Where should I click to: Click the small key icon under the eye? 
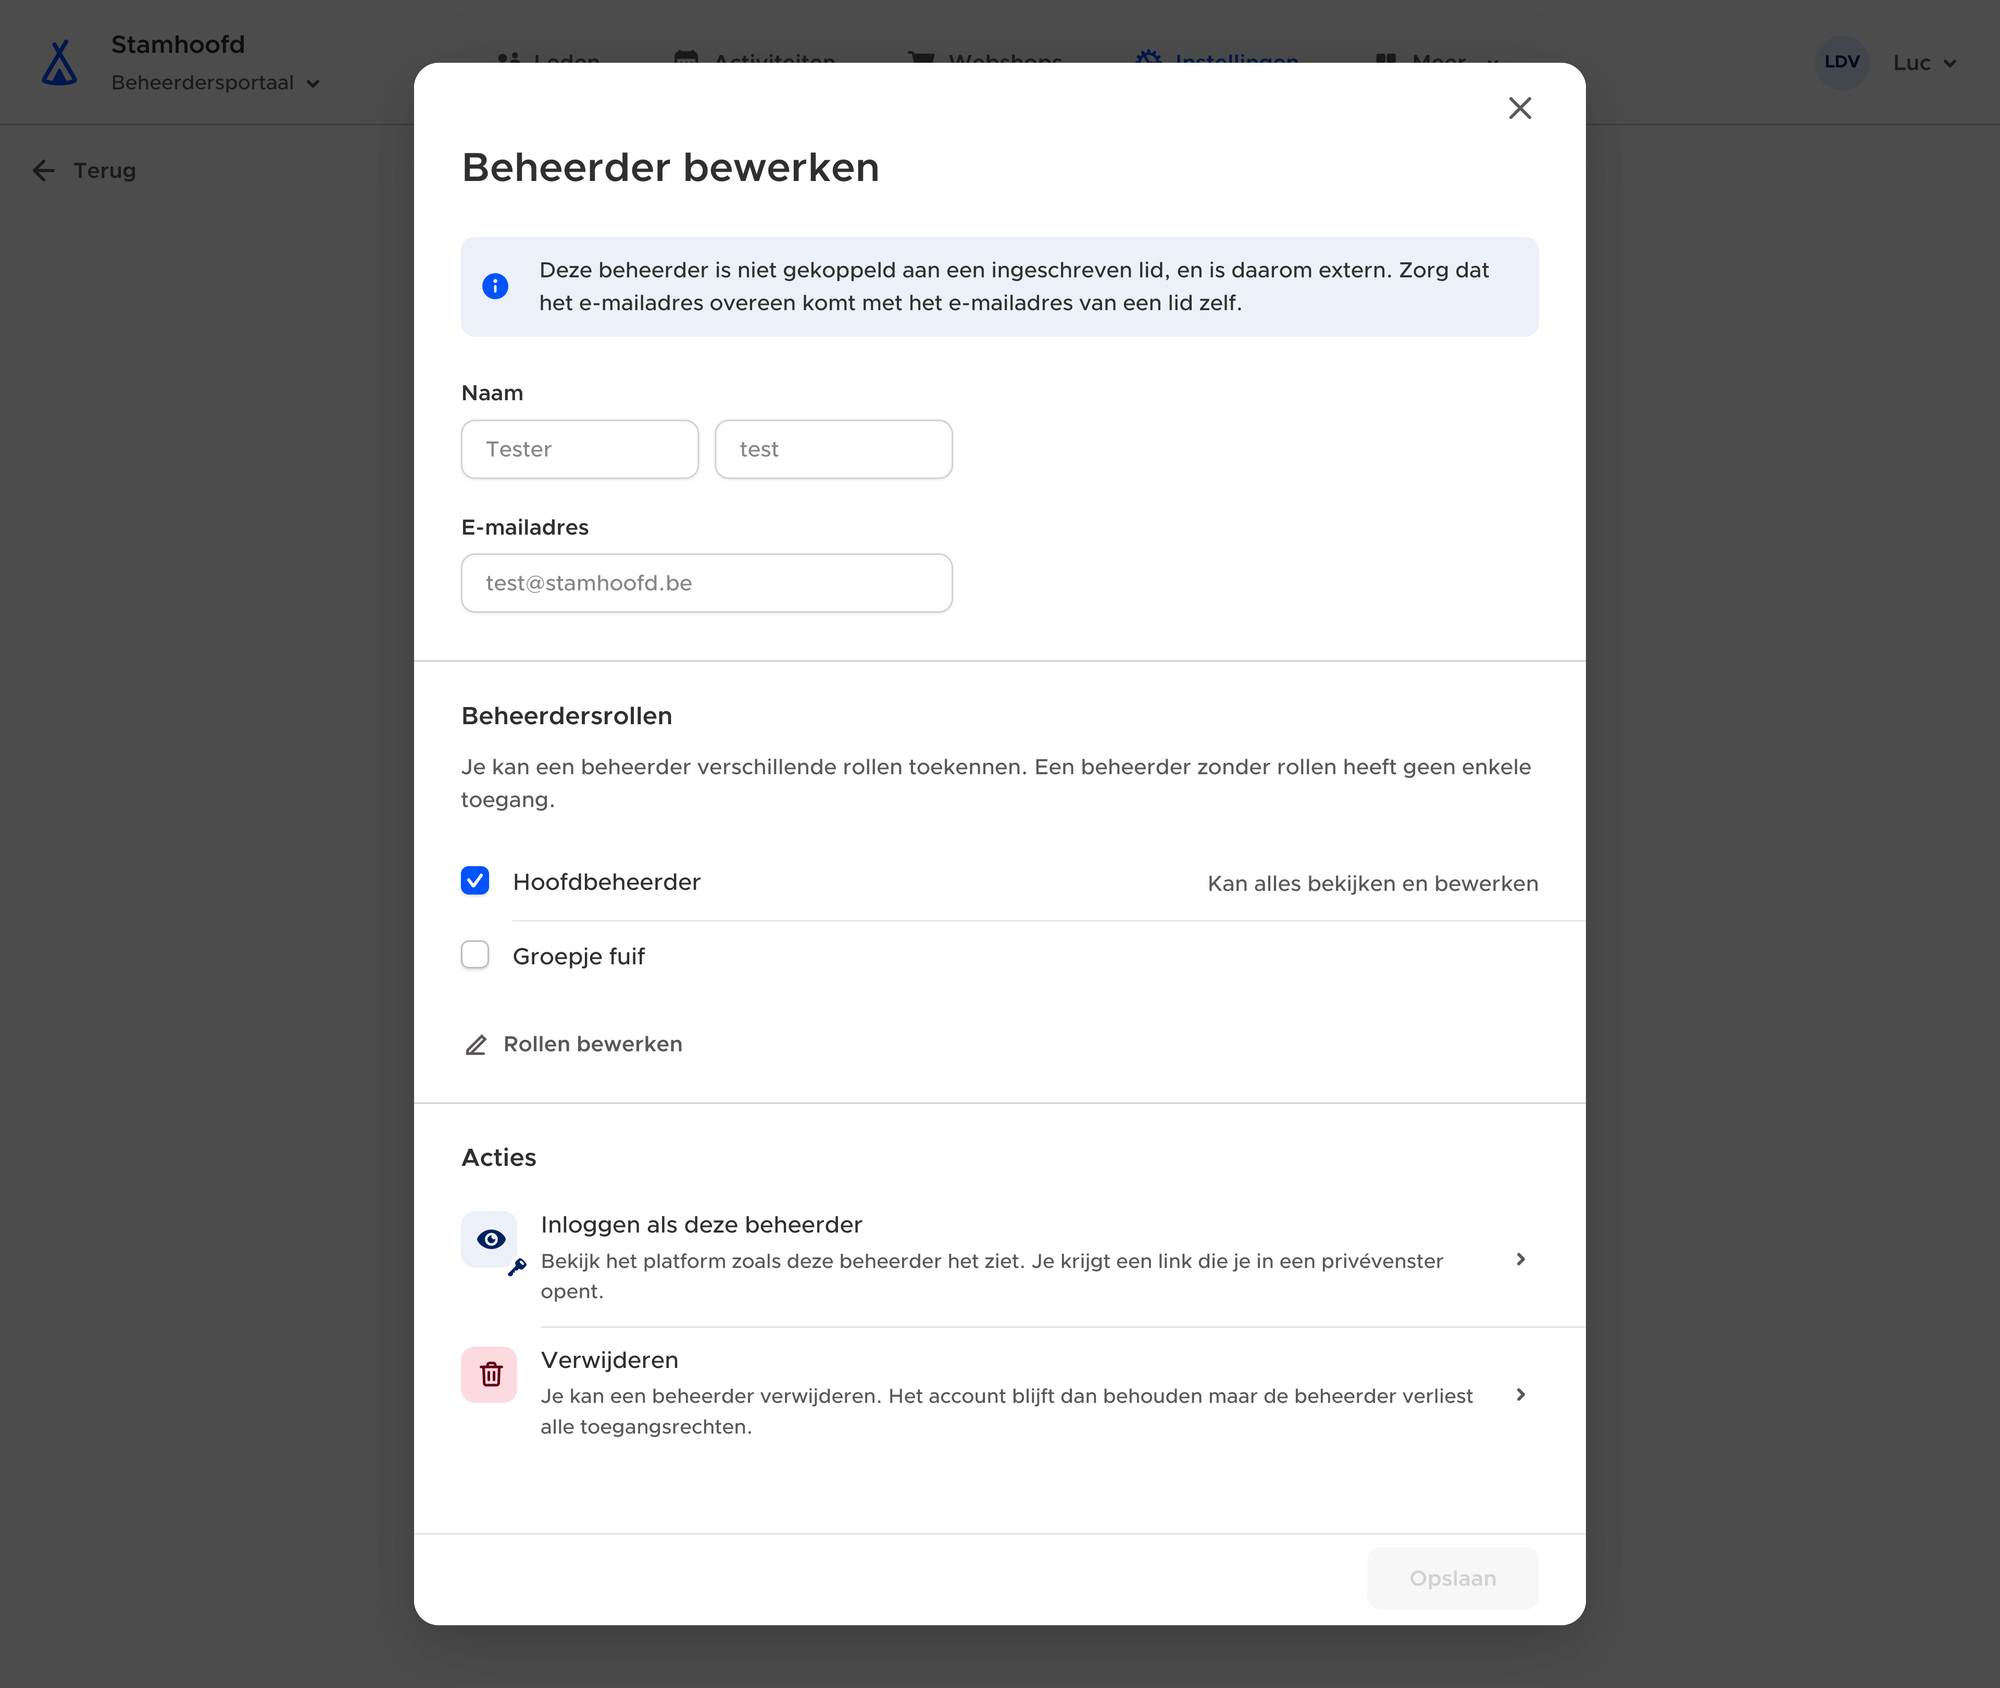point(517,1267)
